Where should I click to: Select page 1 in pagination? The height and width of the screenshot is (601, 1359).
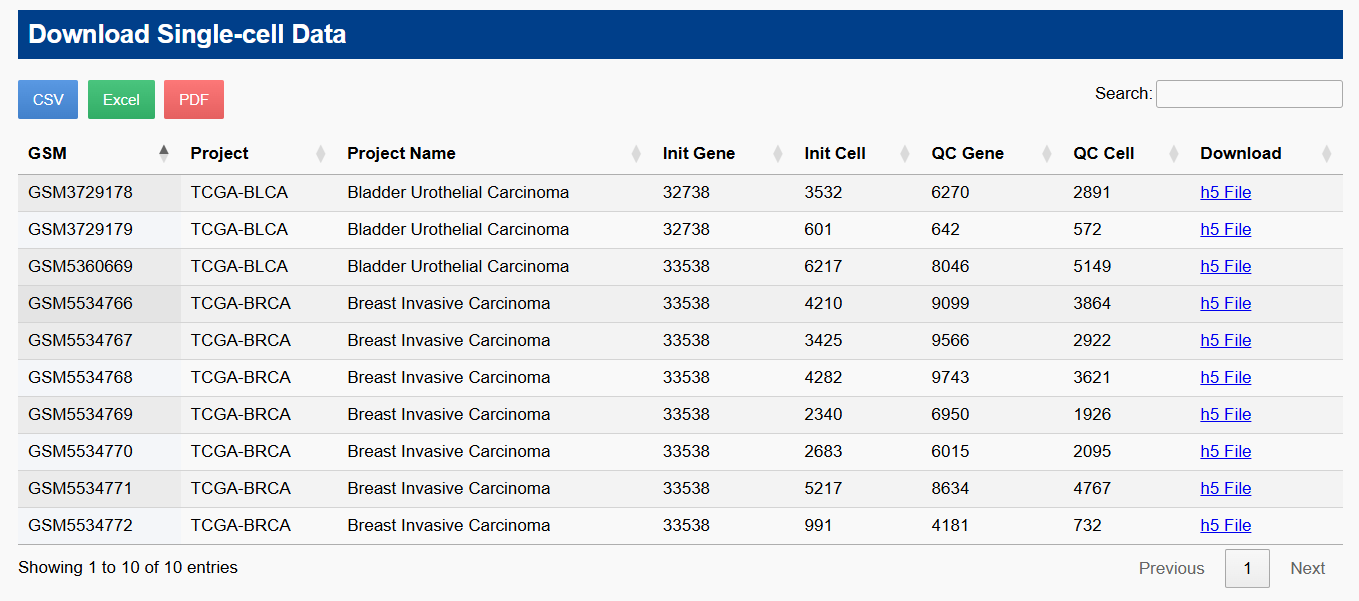point(1247,568)
